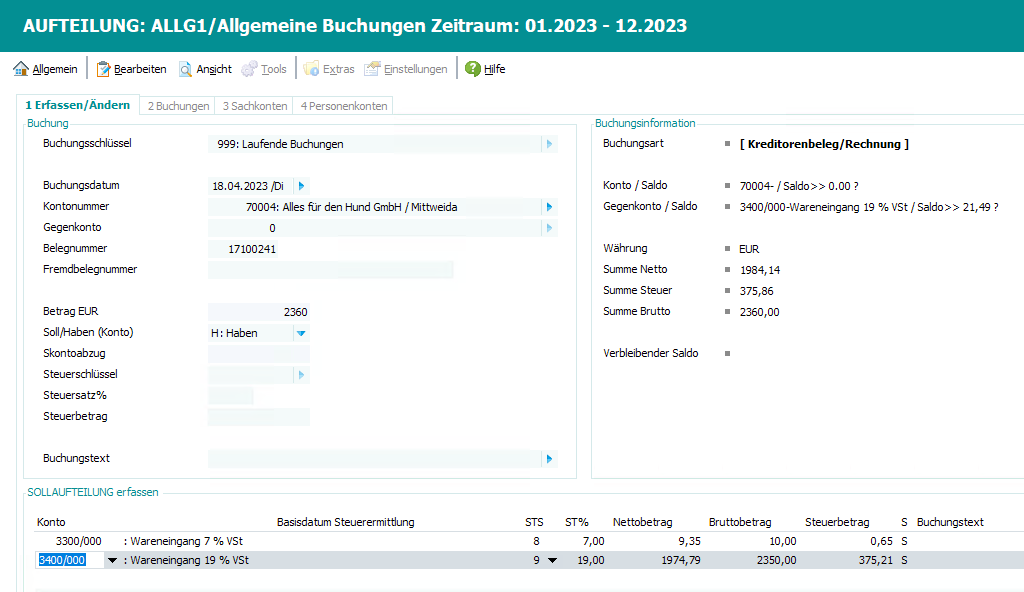Viewport: 1024px width, 592px height.
Task: Open the Bearbeiten toolbar icon
Action: [x=103, y=69]
